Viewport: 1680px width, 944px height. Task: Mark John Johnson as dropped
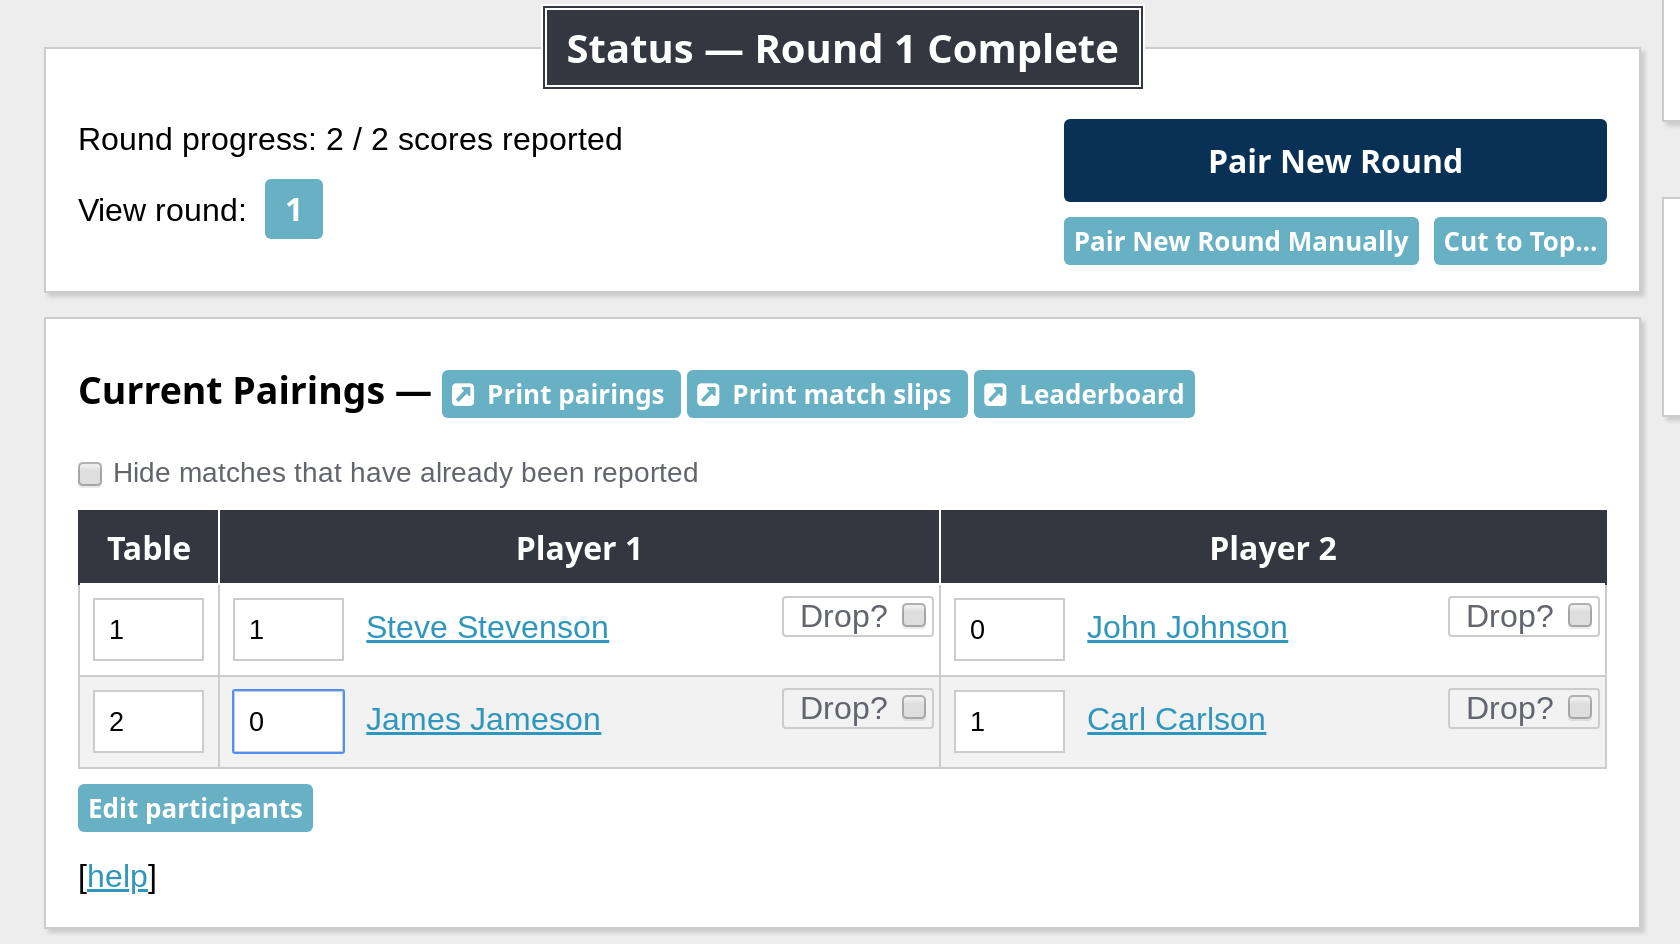[1579, 616]
